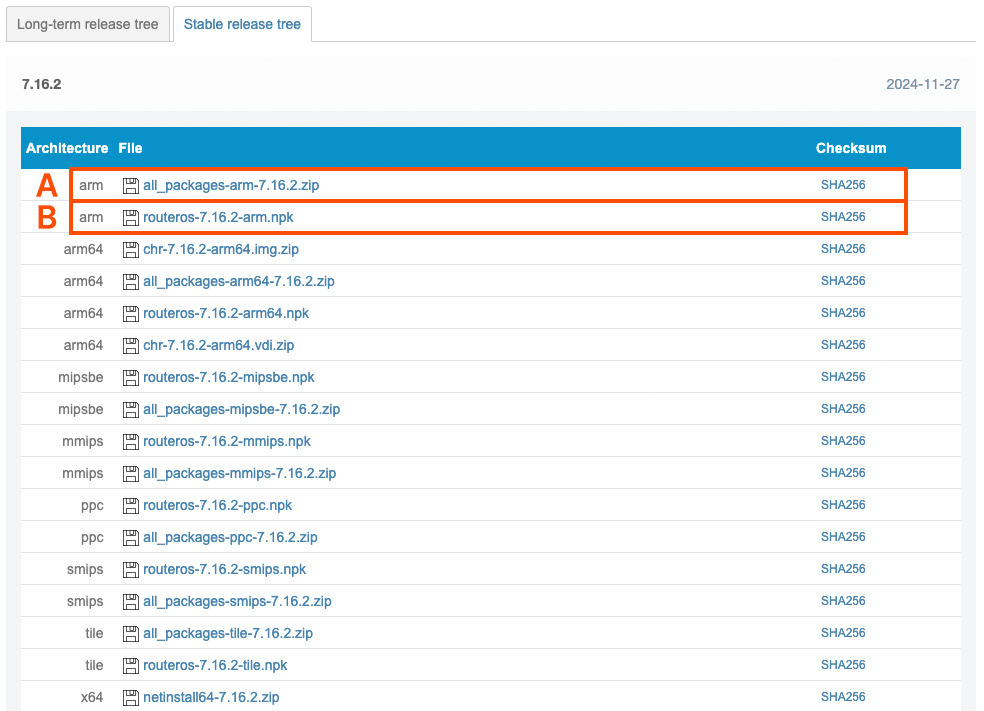Open SHA256 checksum for routeros-7.16.2-smips.npk

843,569
